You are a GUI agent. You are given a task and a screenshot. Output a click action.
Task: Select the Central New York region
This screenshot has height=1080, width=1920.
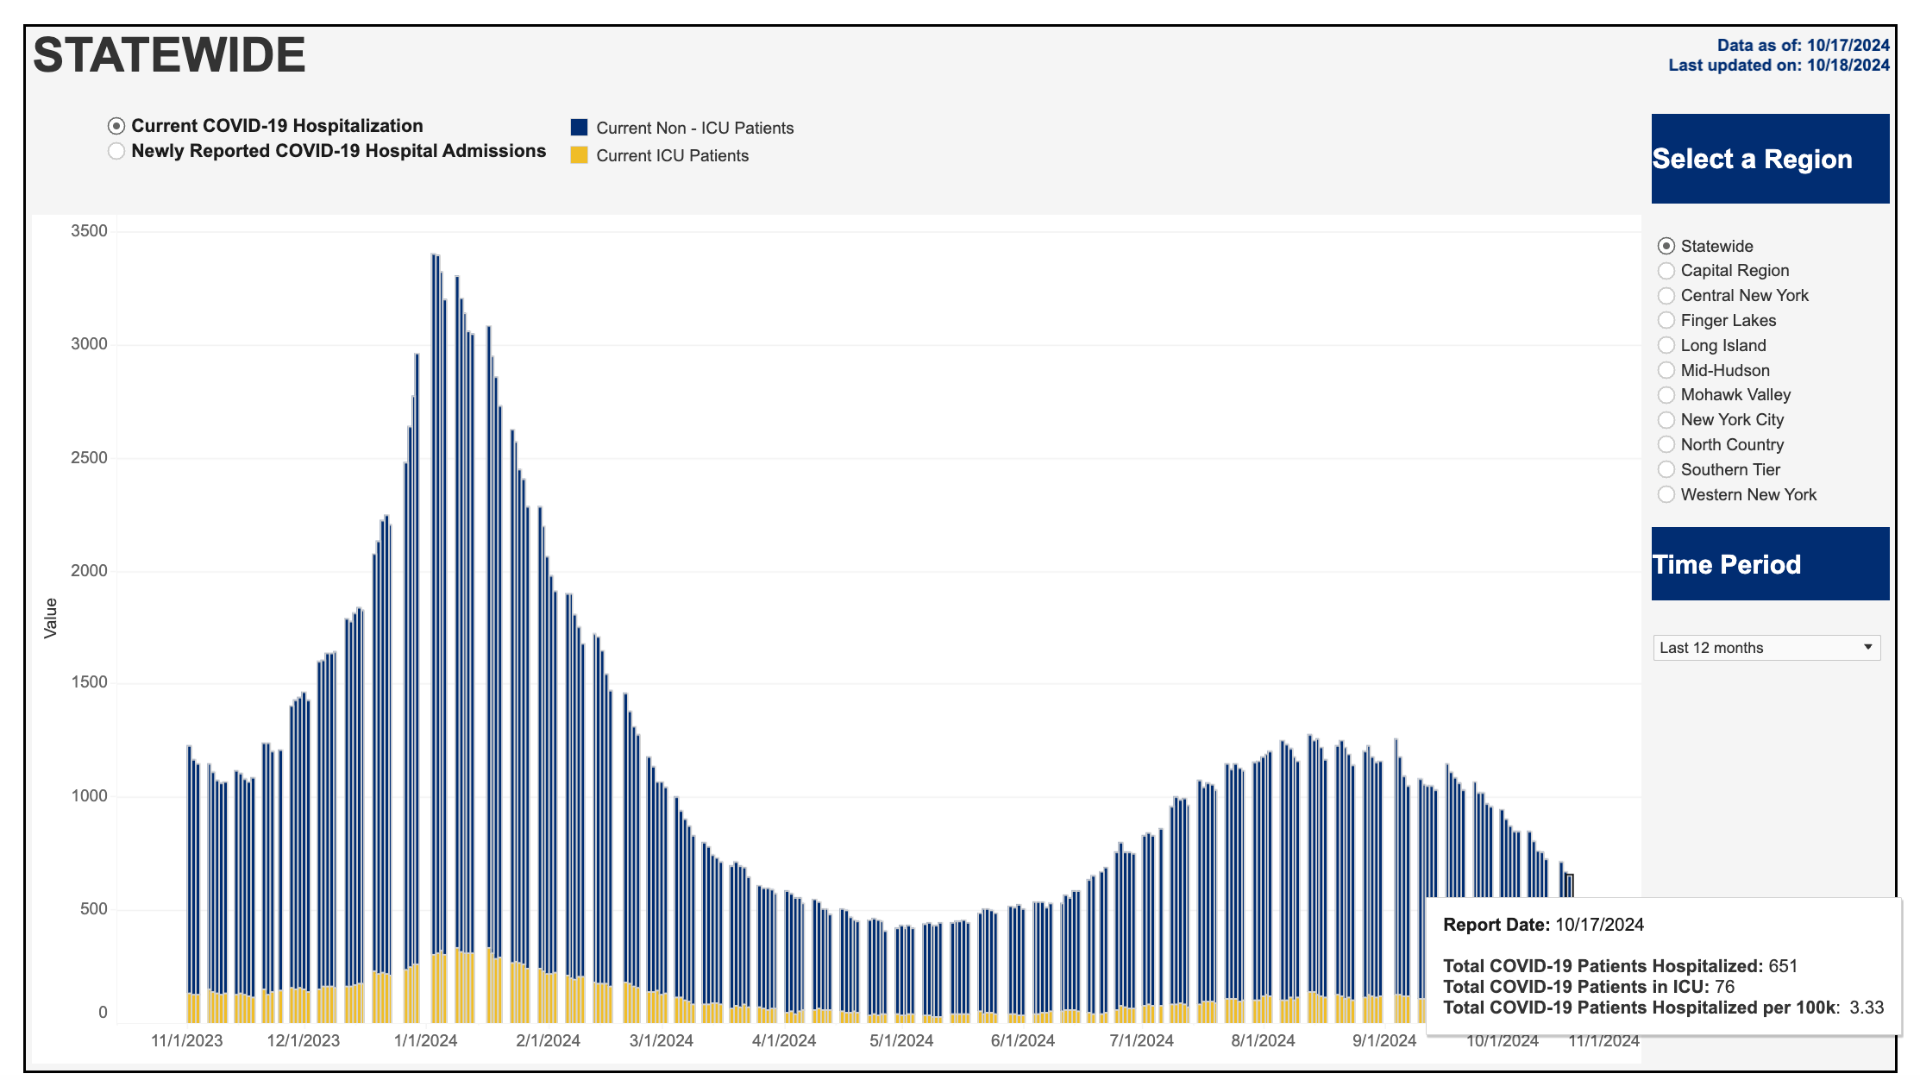coord(1666,296)
